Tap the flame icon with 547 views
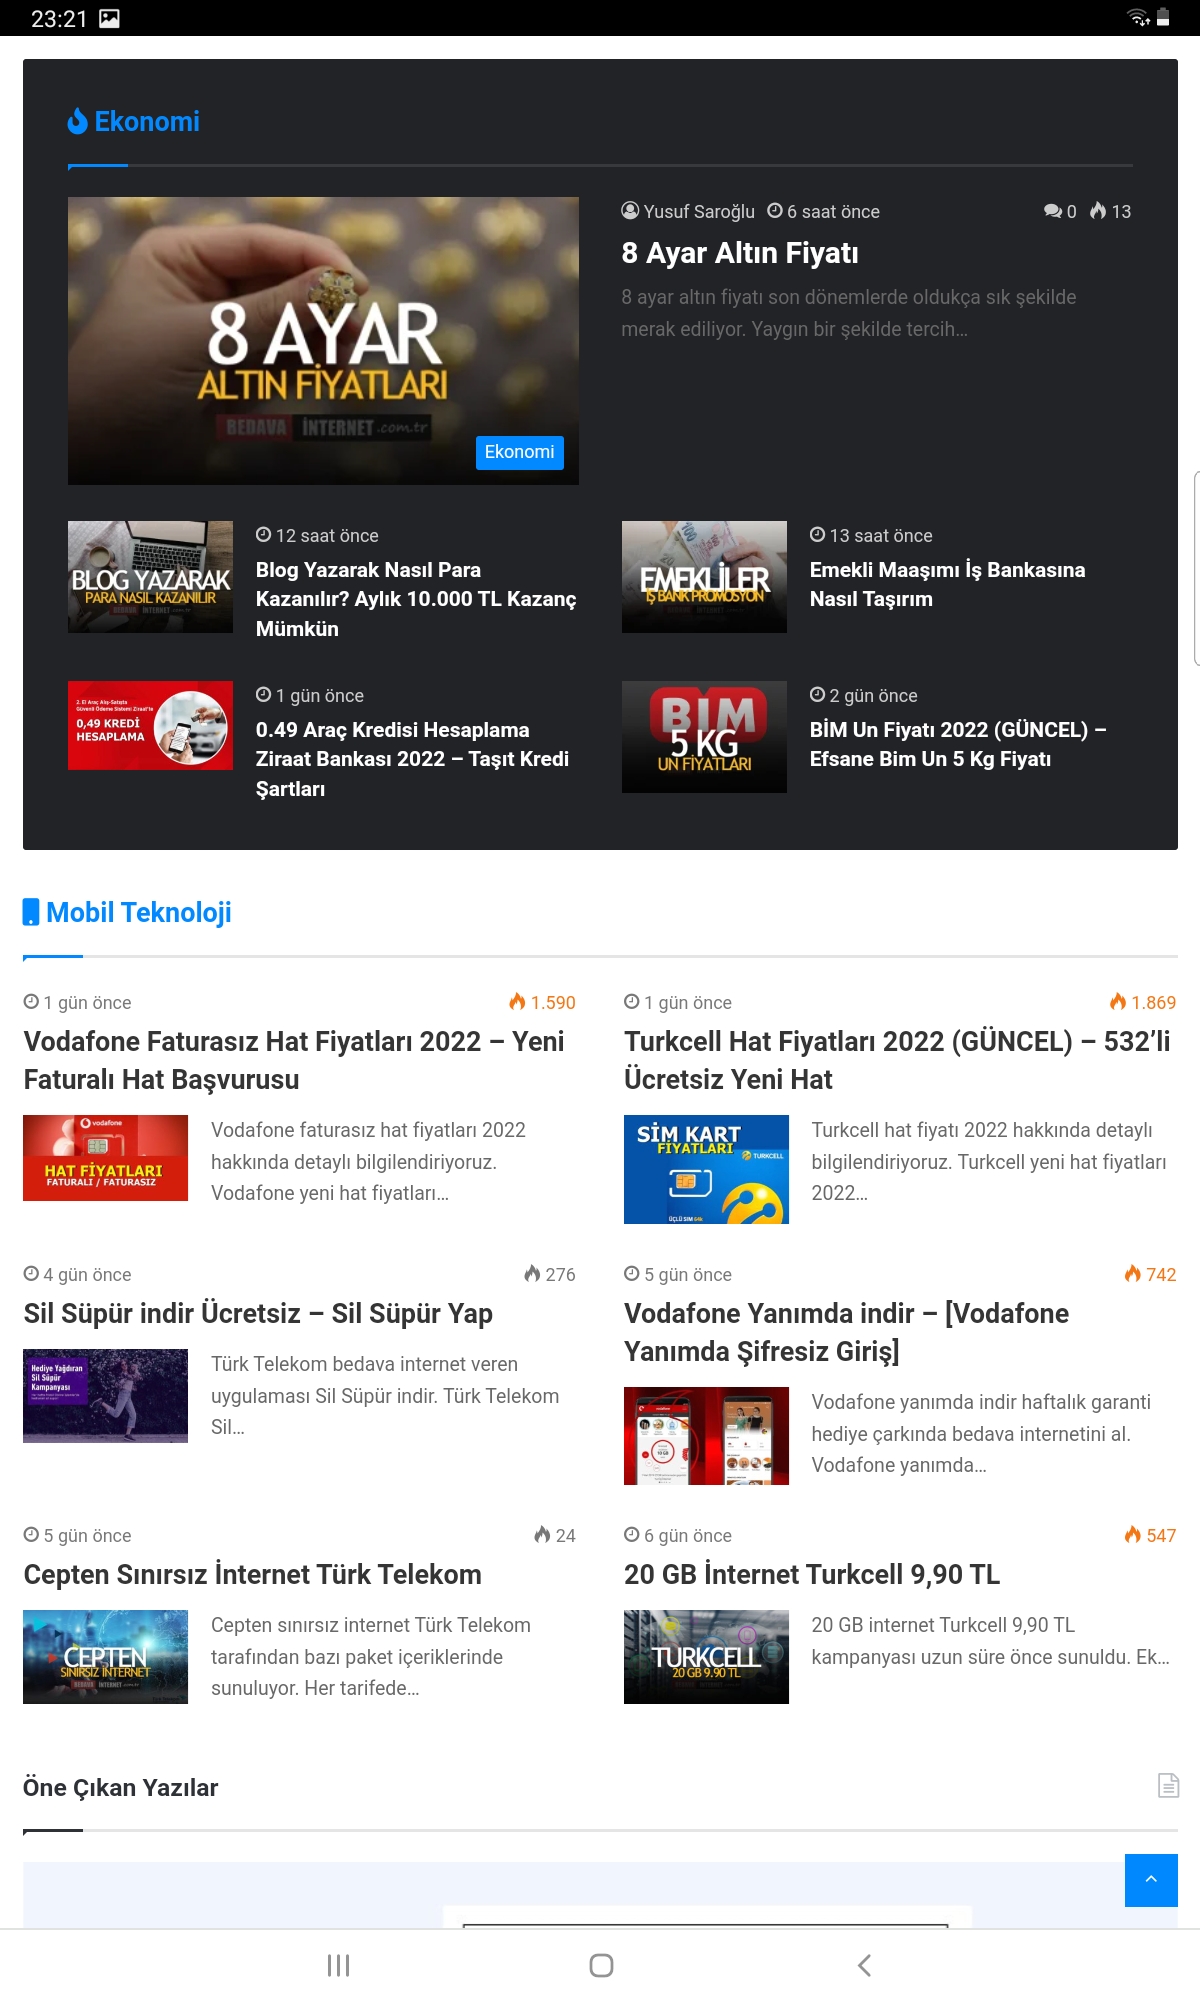The image size is (1200, 2000). point(1133,1534)
